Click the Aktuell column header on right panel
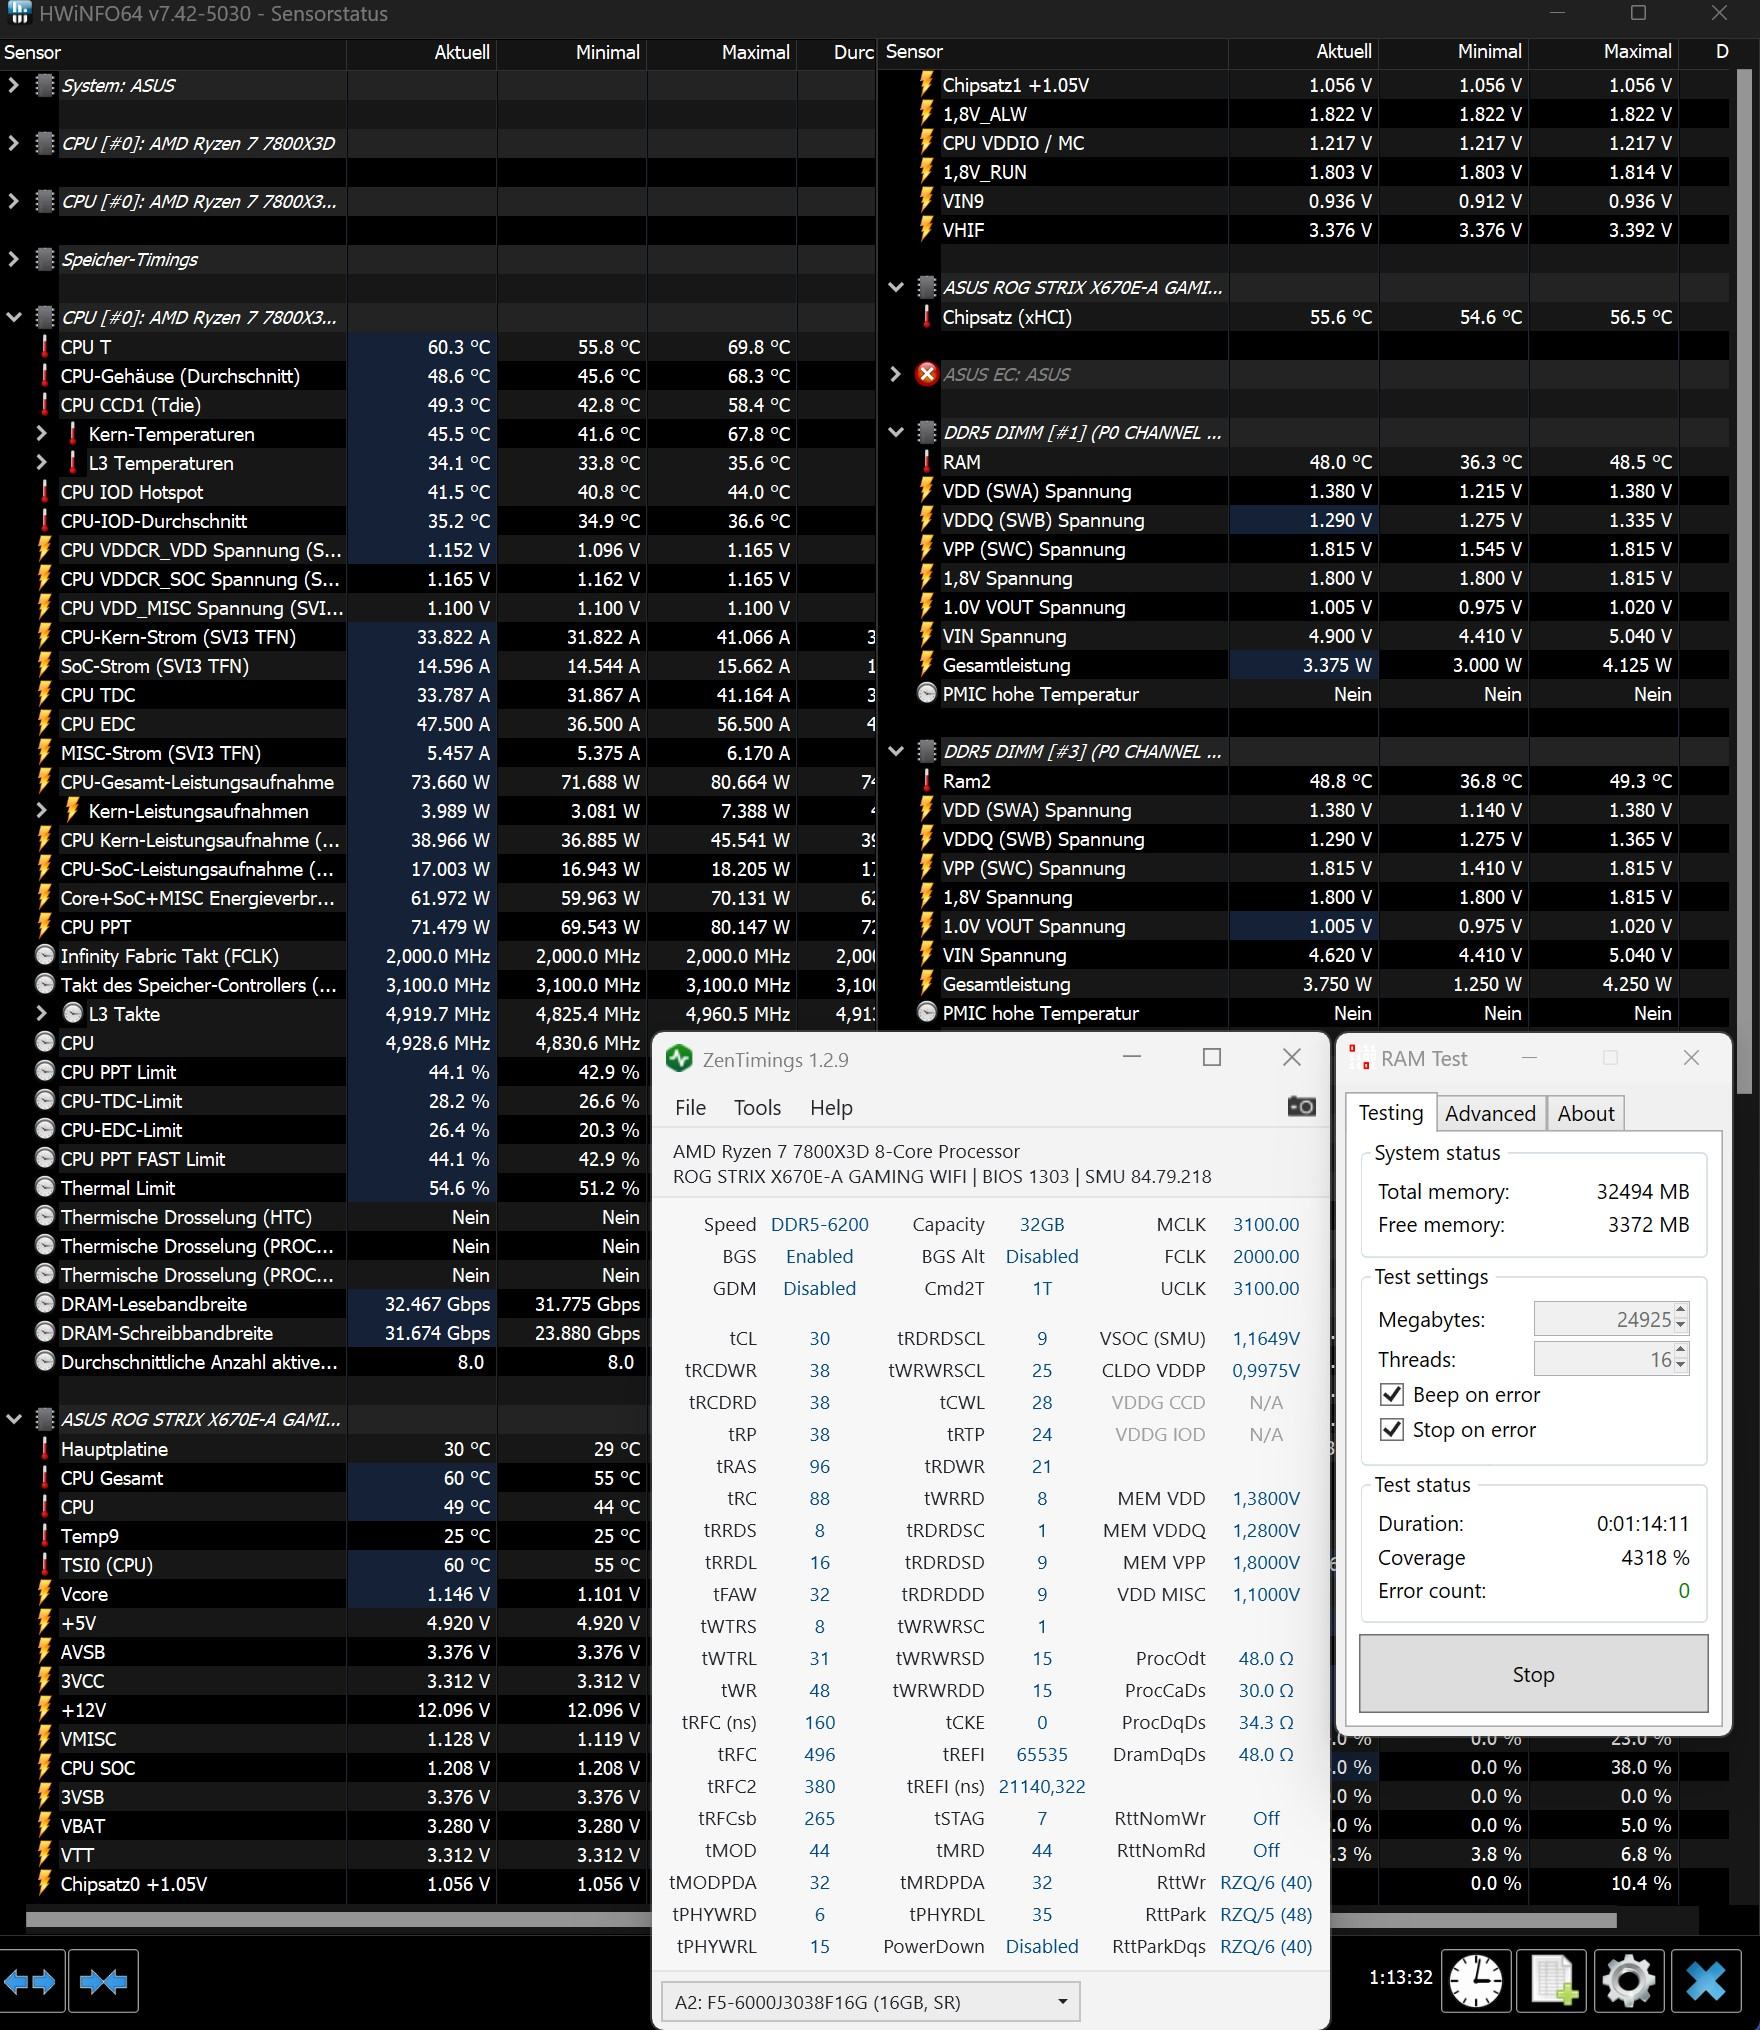 [1303, 51]
